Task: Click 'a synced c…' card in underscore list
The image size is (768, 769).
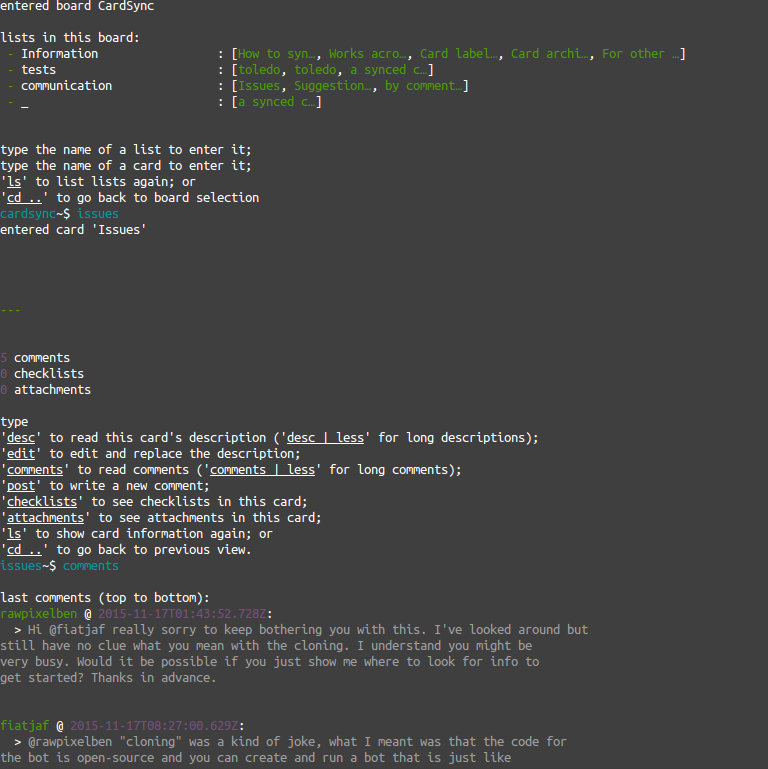Action: [277, 102]
